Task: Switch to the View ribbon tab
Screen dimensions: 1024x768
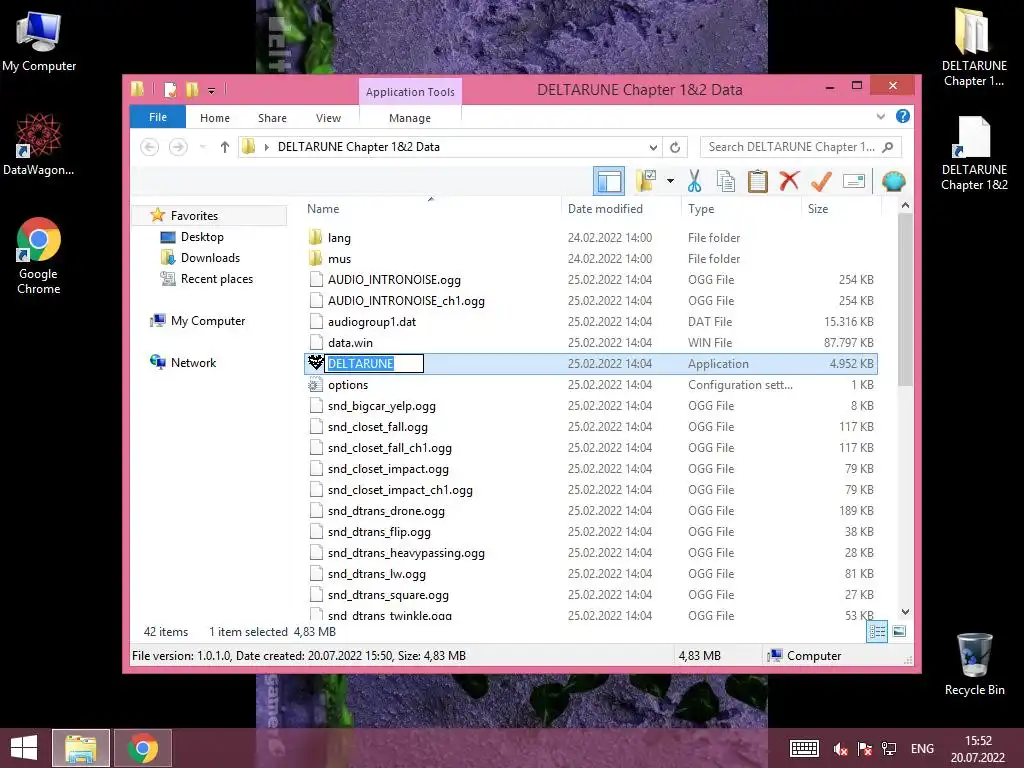Action: click(328, 118)
